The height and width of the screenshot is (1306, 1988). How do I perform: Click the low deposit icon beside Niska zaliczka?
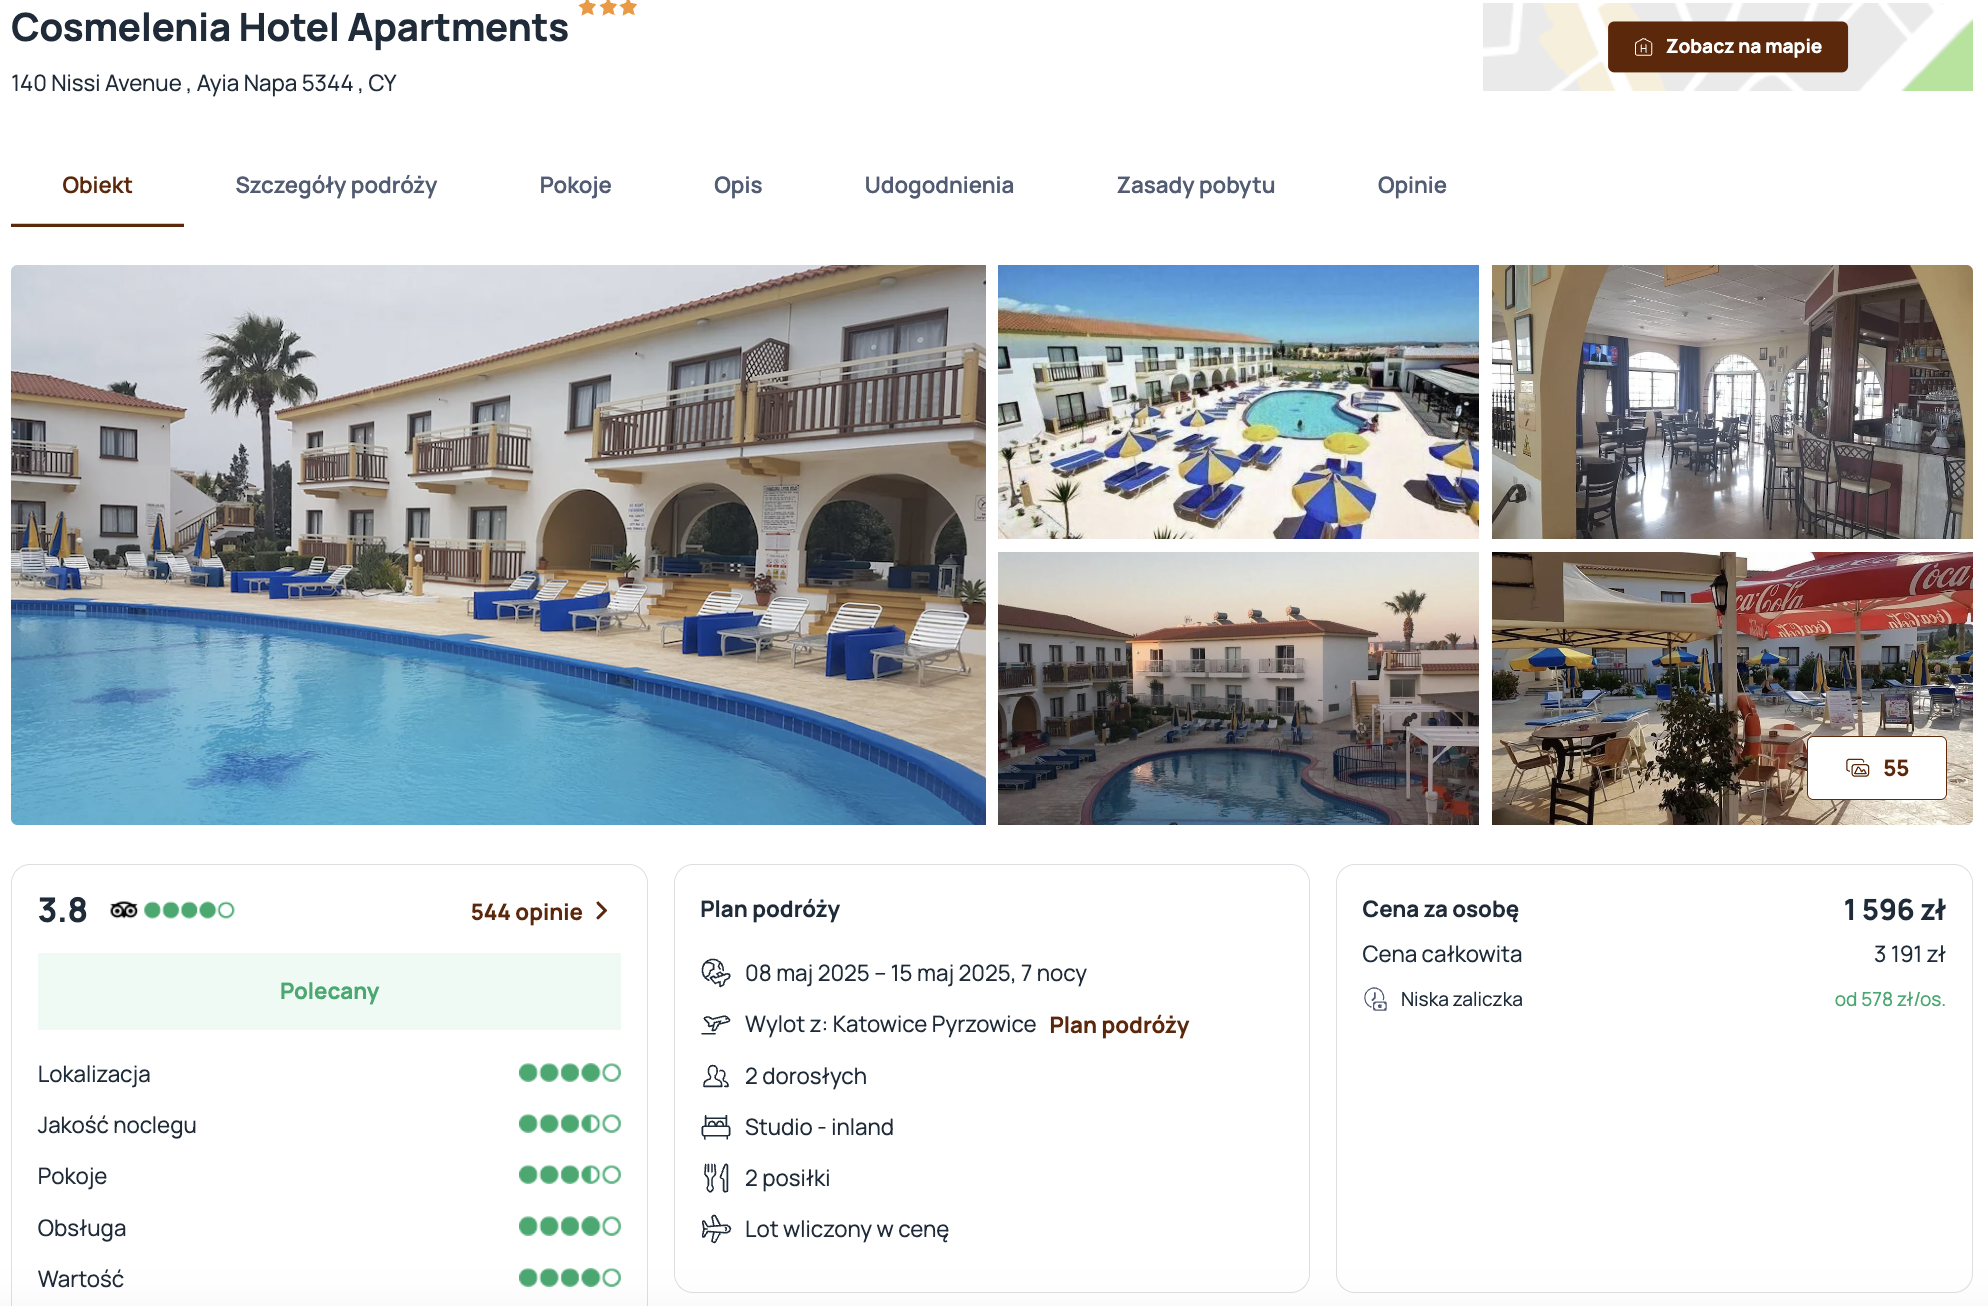(1376, 999)
